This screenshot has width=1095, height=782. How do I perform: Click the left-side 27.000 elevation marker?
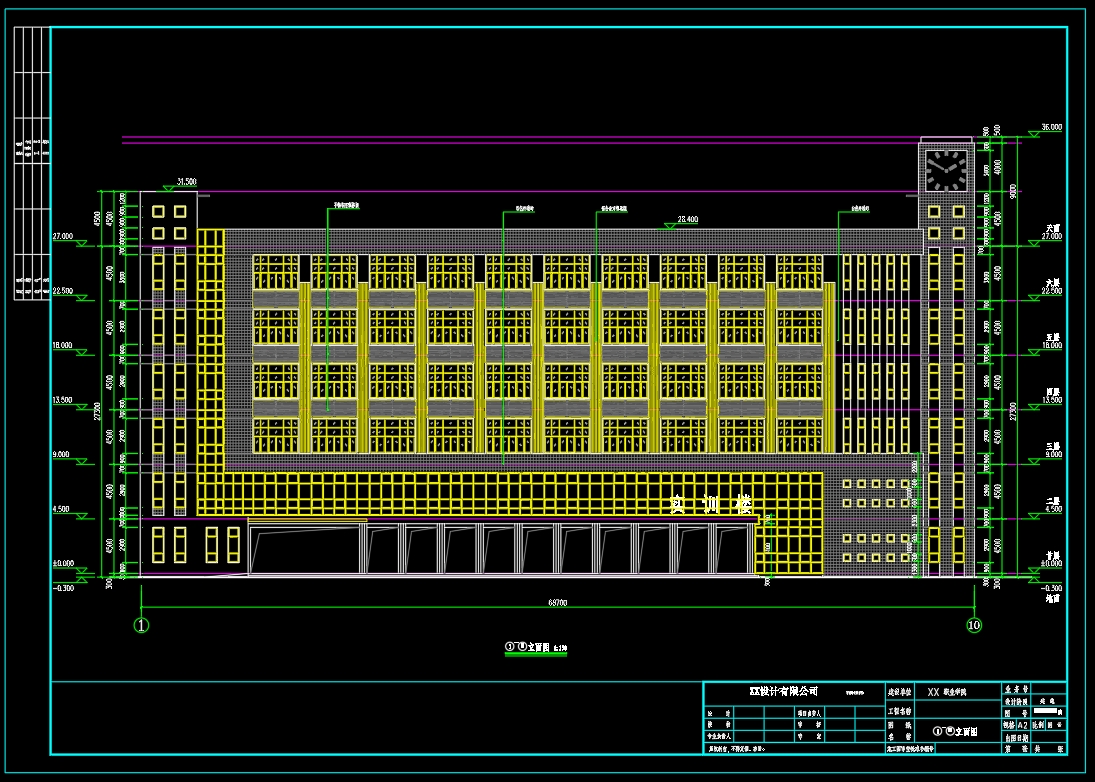pos(61,237)
